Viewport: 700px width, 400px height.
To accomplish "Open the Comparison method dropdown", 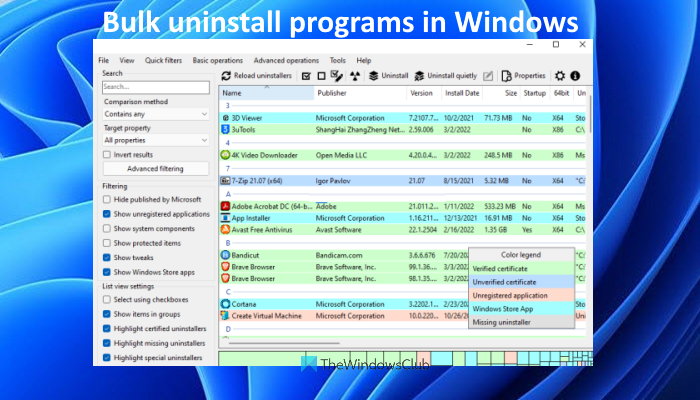I will (x=156, y=114).
